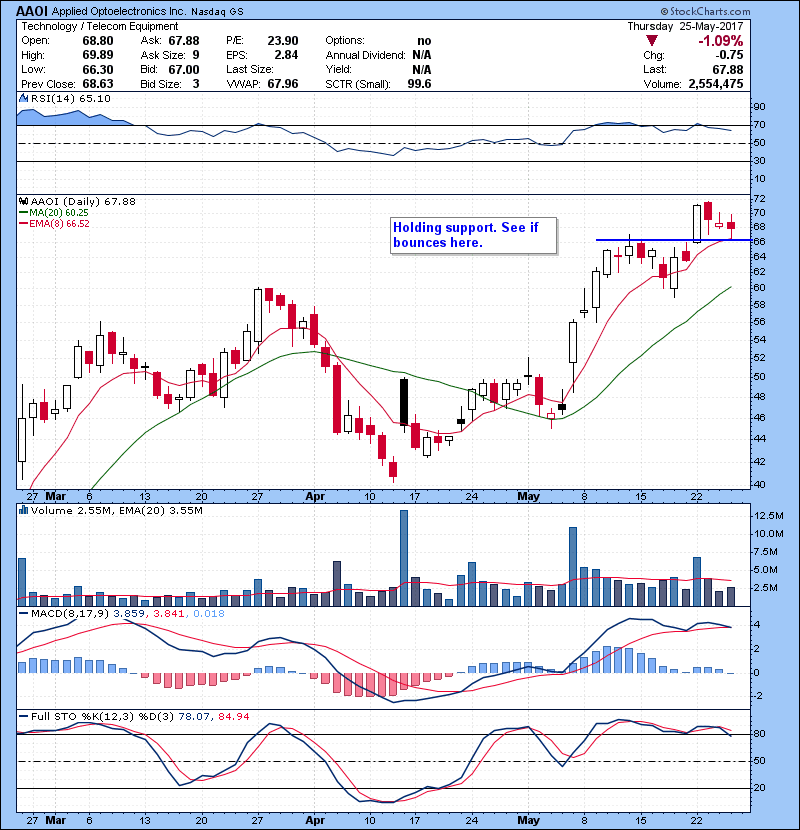The height and width of the screenshot is (830, 800).
Task: Click the Last 67.88 value
Action: (x=727, y=69)
